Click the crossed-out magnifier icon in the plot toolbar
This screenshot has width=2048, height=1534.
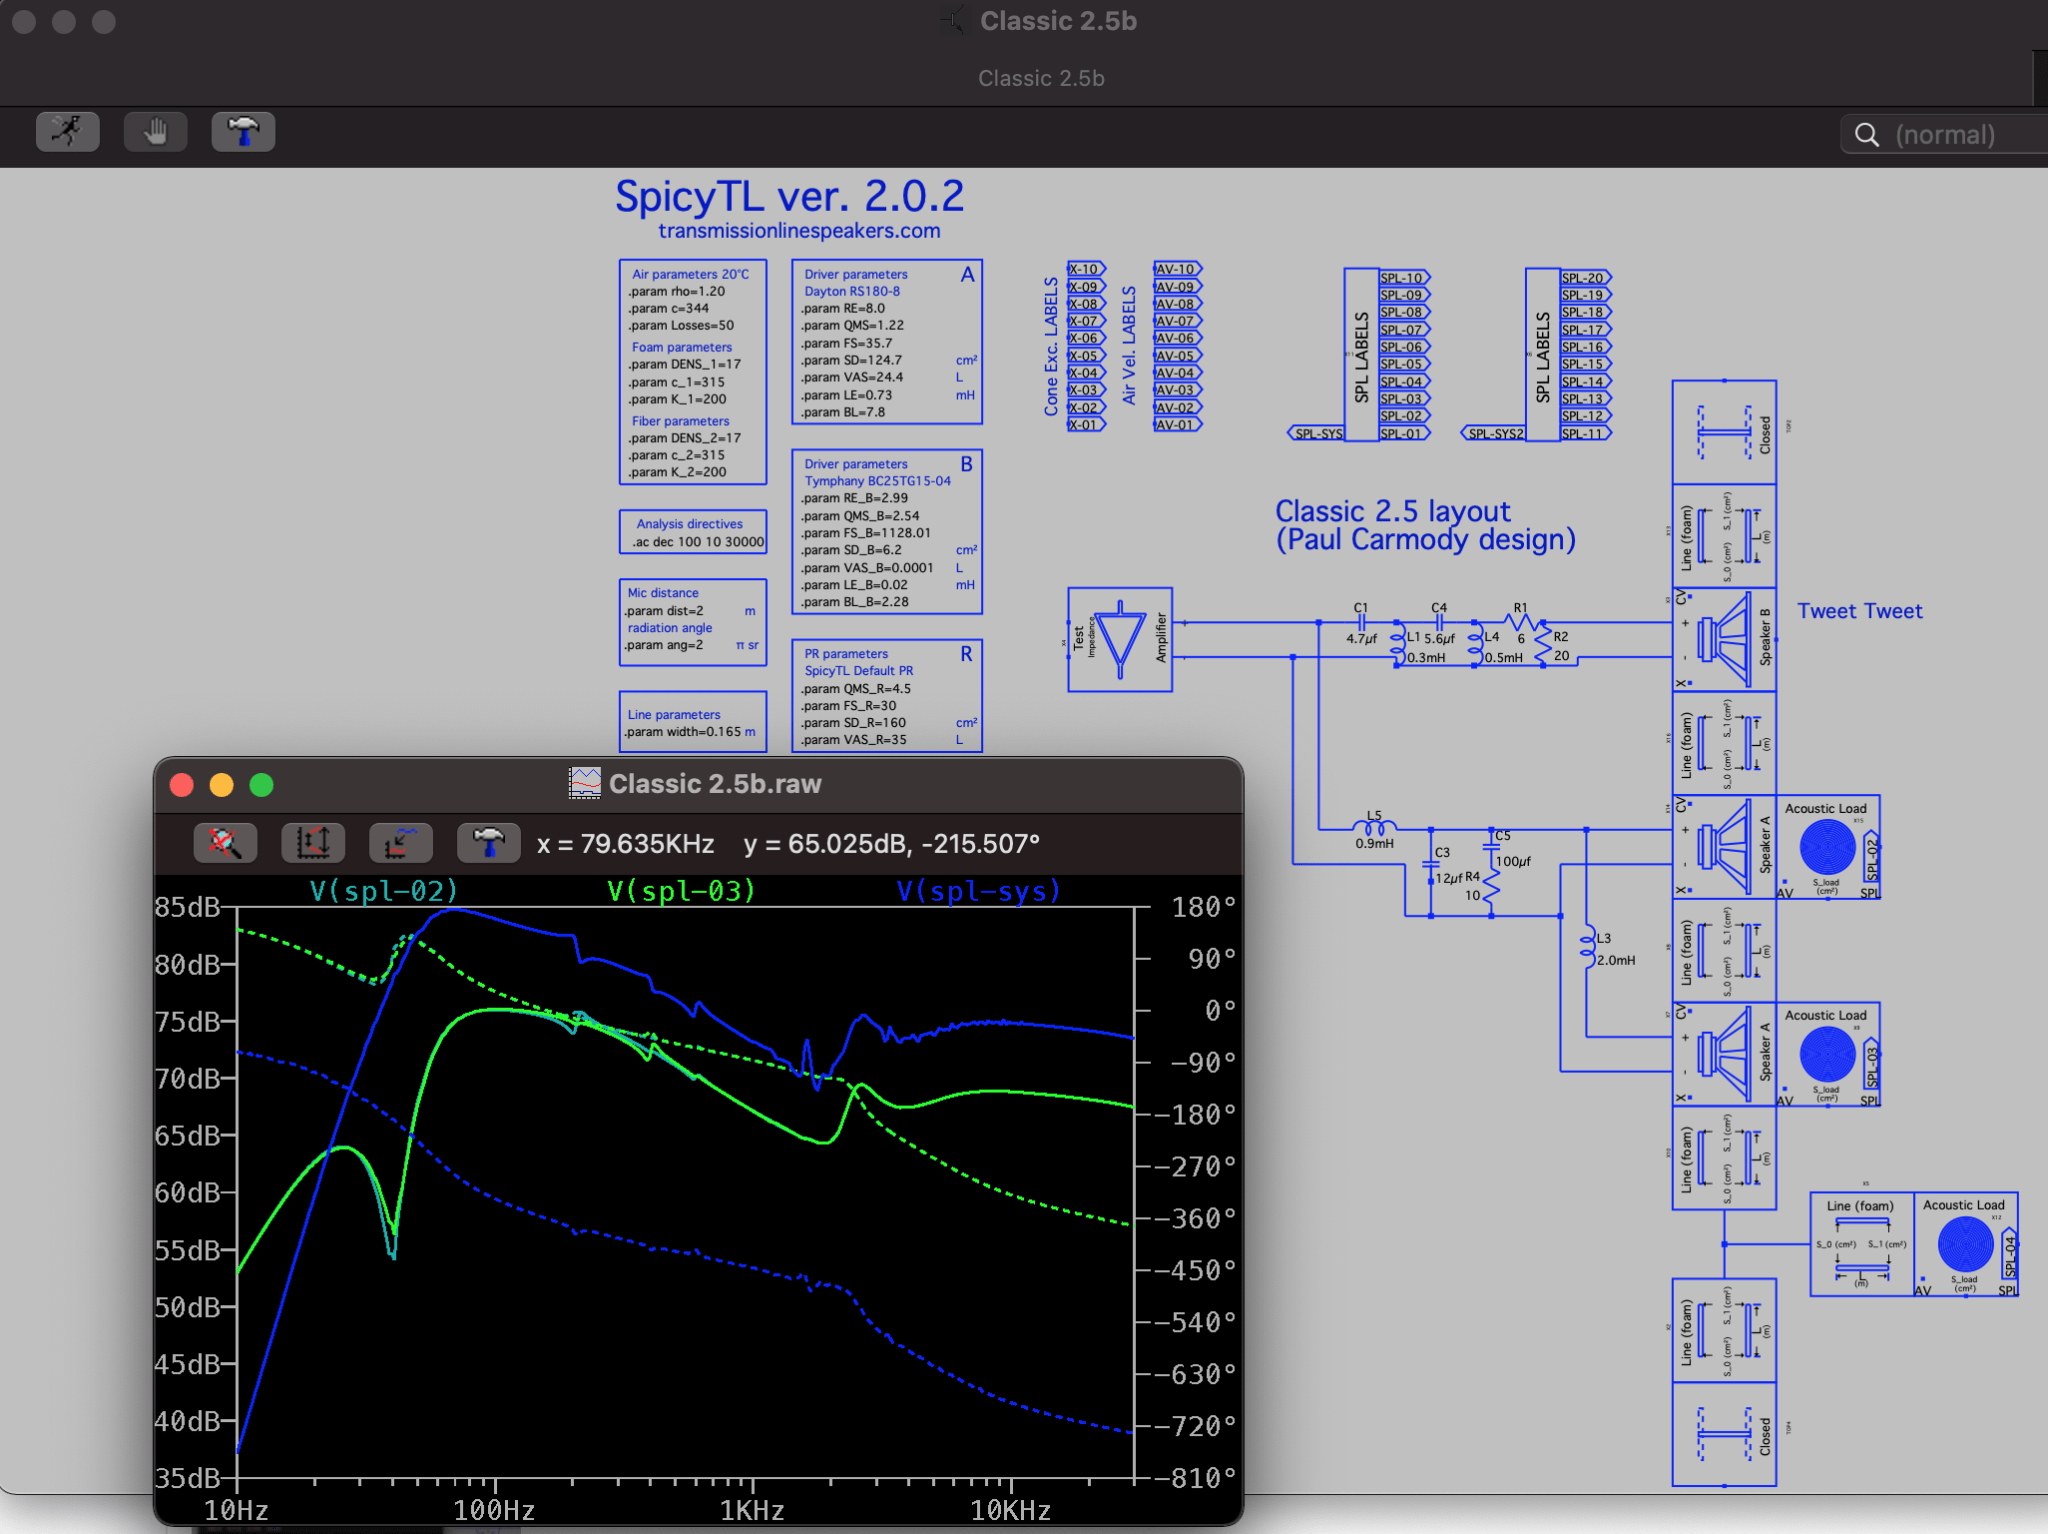[x=225, y=843]
